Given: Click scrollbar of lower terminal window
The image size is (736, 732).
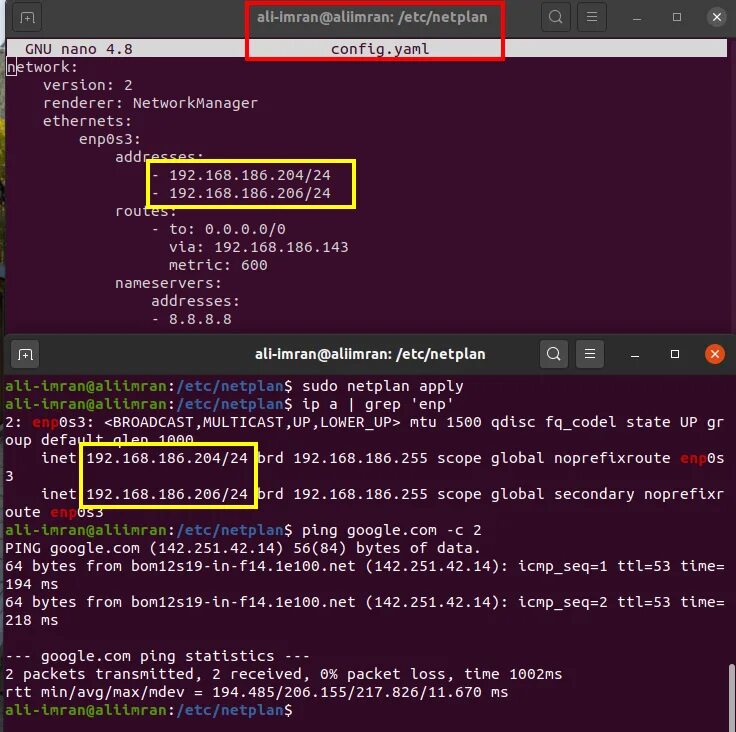Looking at the screenshot, I should [731, 697].
